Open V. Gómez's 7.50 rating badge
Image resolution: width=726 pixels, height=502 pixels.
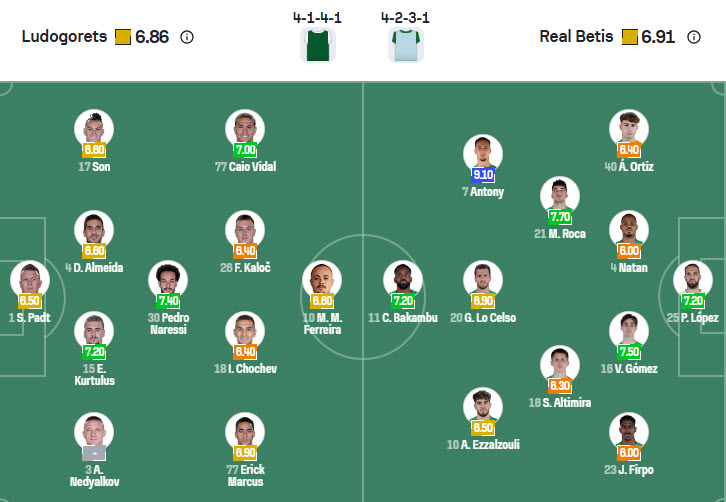click(629, 351)
